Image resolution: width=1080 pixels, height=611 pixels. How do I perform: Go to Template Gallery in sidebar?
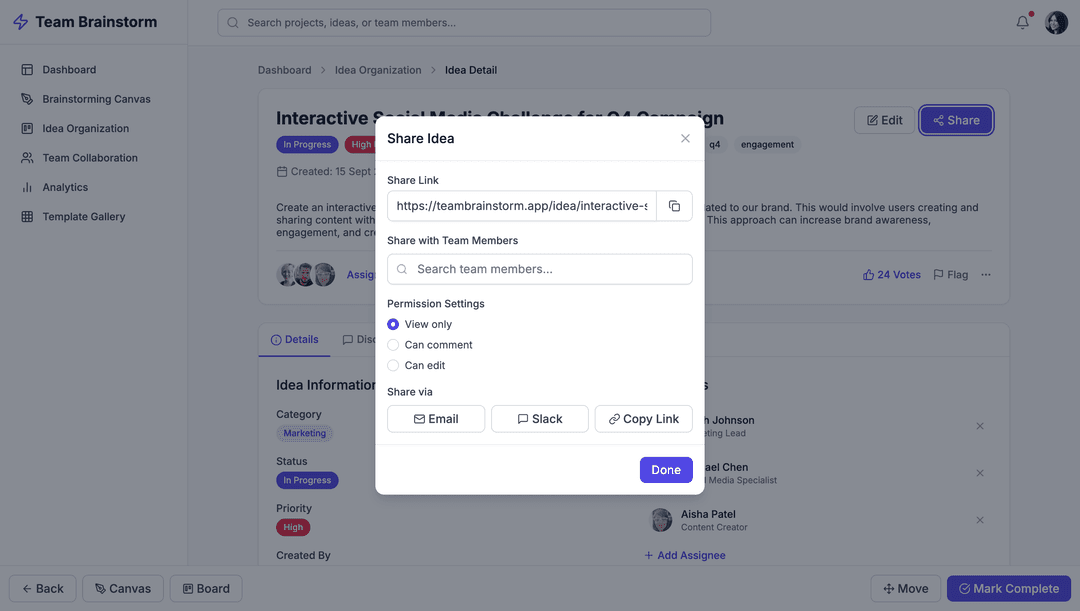click(x=83, y=217)
